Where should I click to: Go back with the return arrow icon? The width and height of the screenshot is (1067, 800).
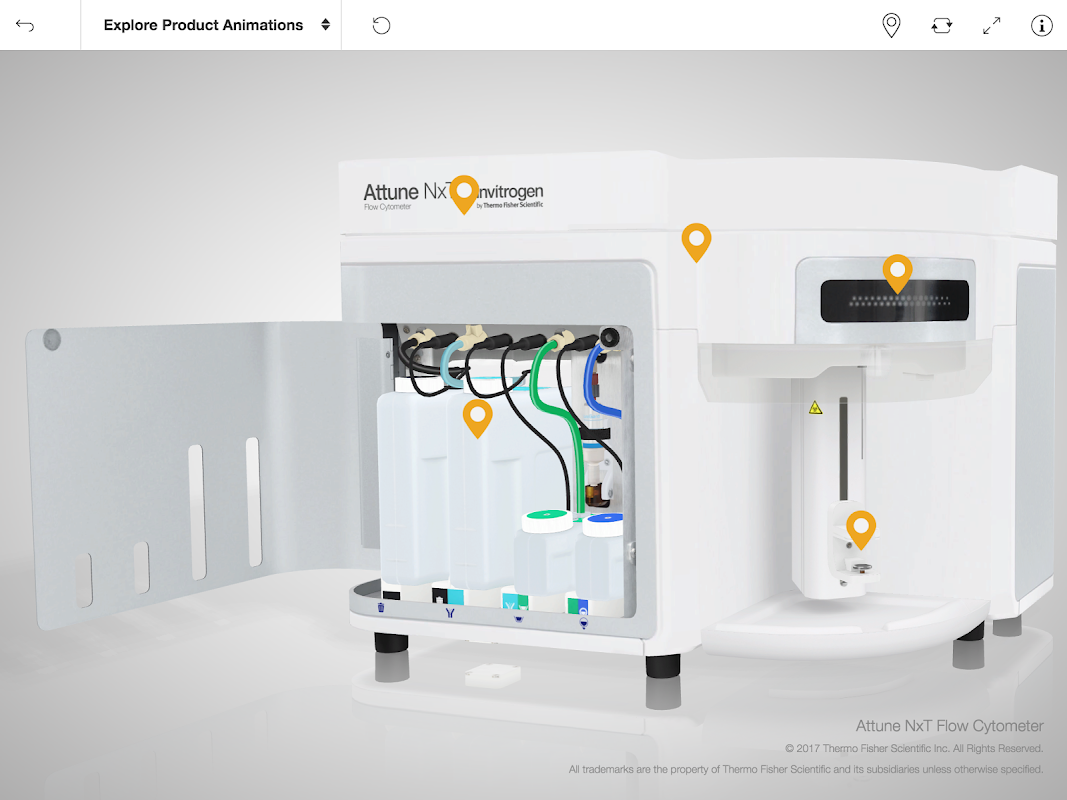click(24, 25)
